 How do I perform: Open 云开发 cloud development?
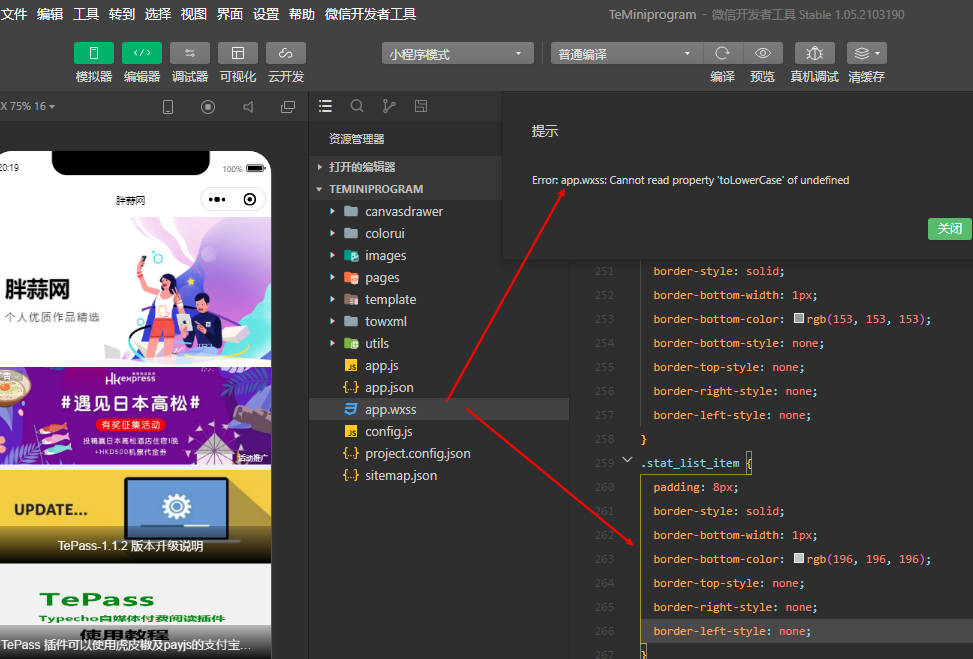[286, 53]
